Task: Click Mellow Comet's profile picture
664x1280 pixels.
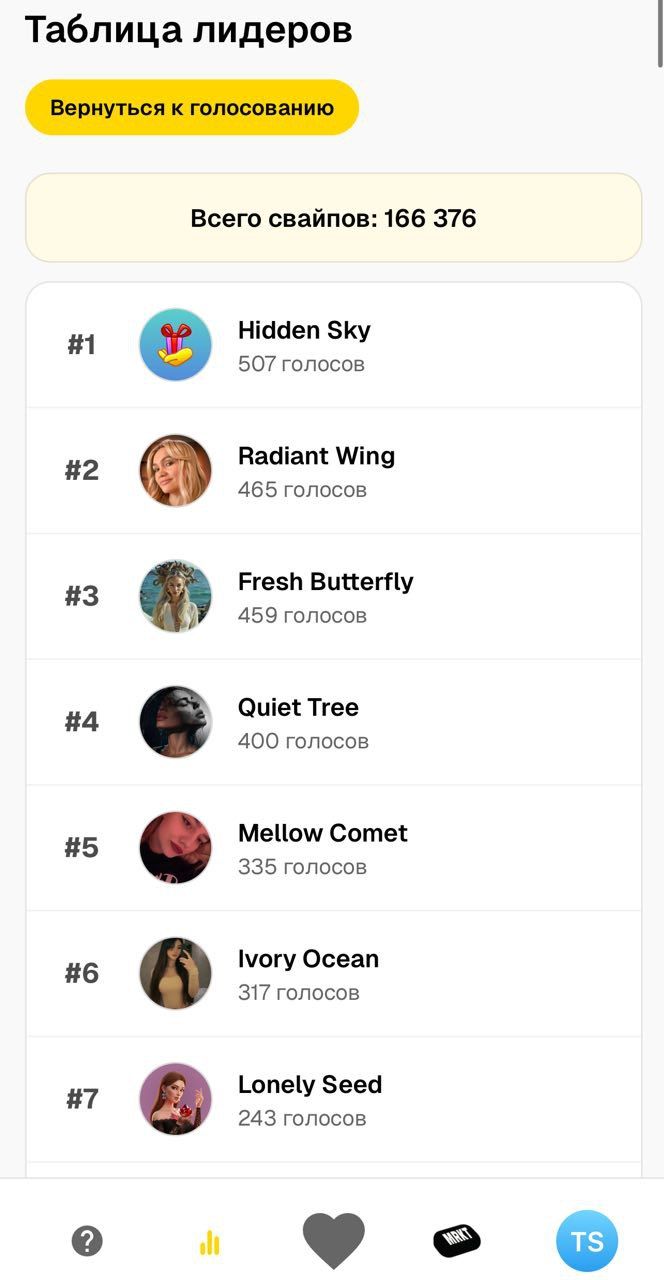Action: 175,847
